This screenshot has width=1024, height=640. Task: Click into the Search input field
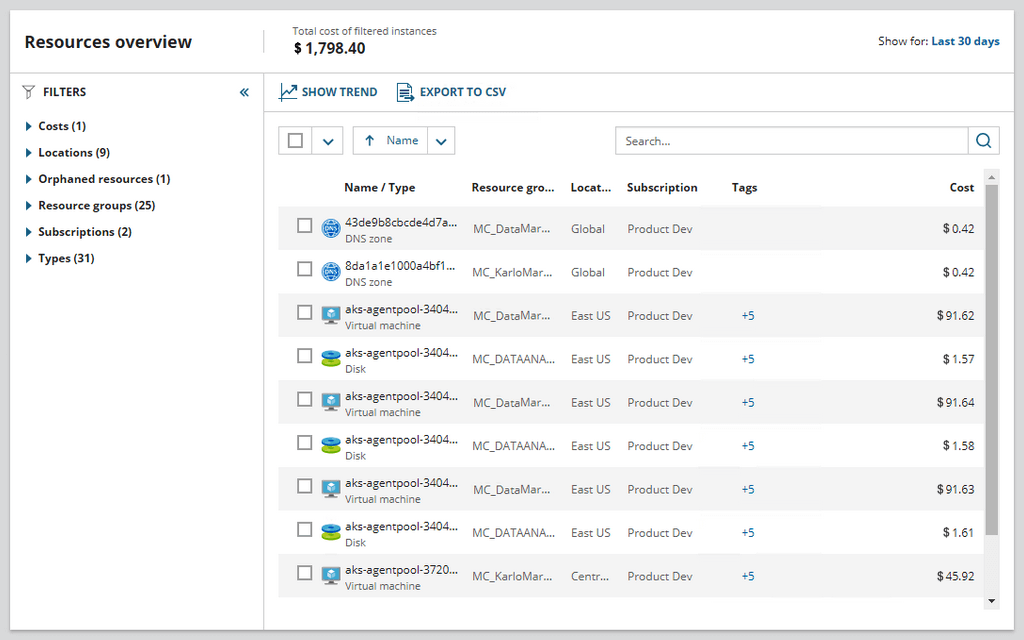[x=791, y=141]
